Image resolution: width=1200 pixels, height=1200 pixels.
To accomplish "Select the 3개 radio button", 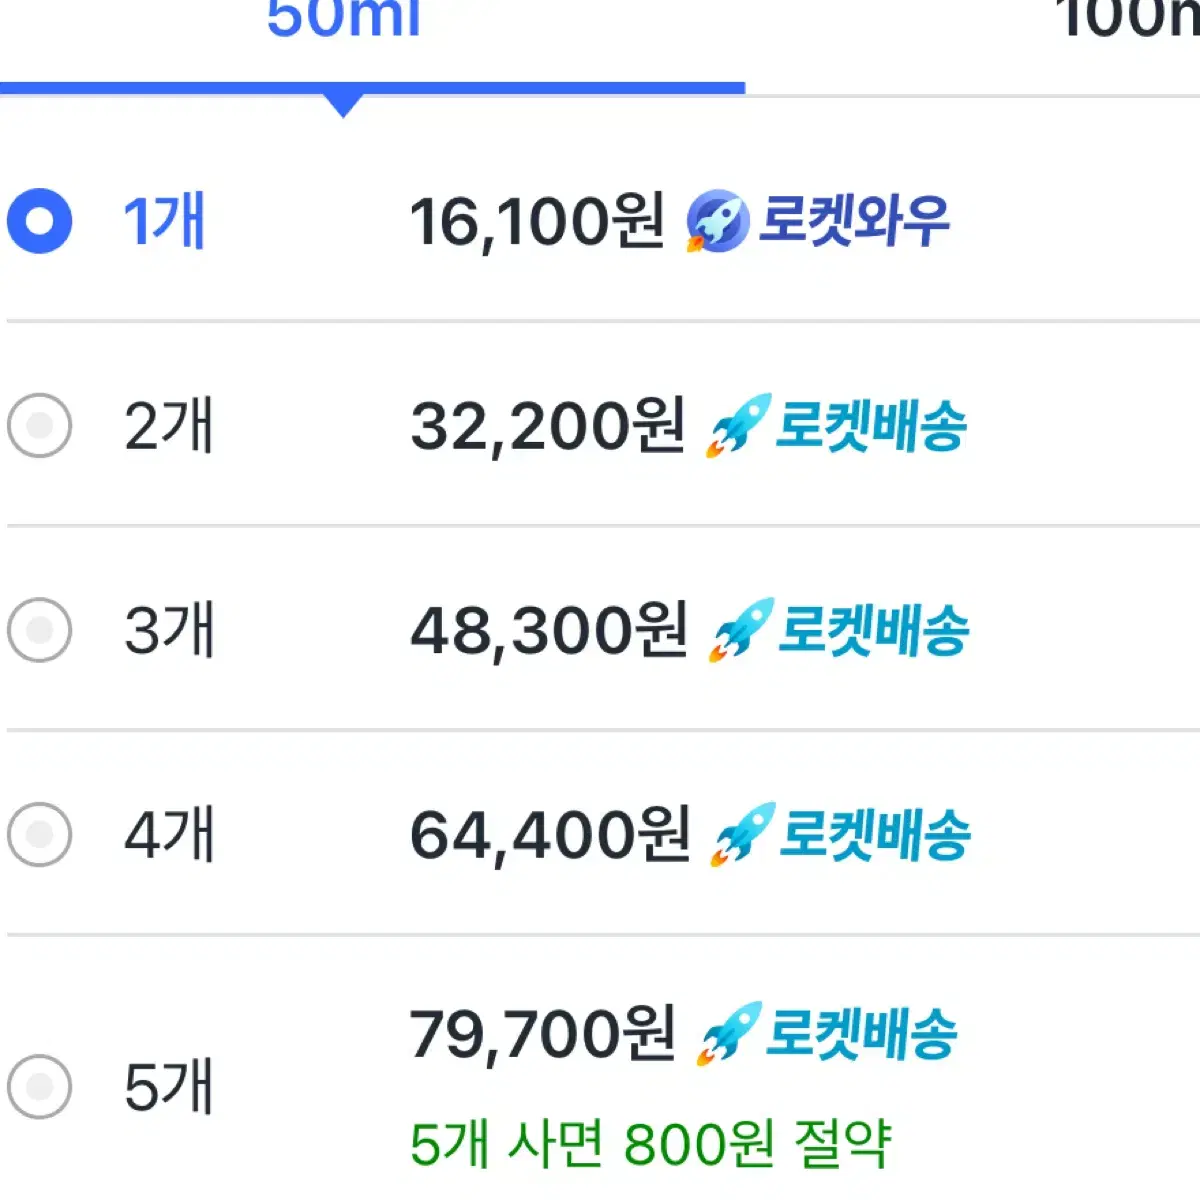I will (x=39, y=630).
